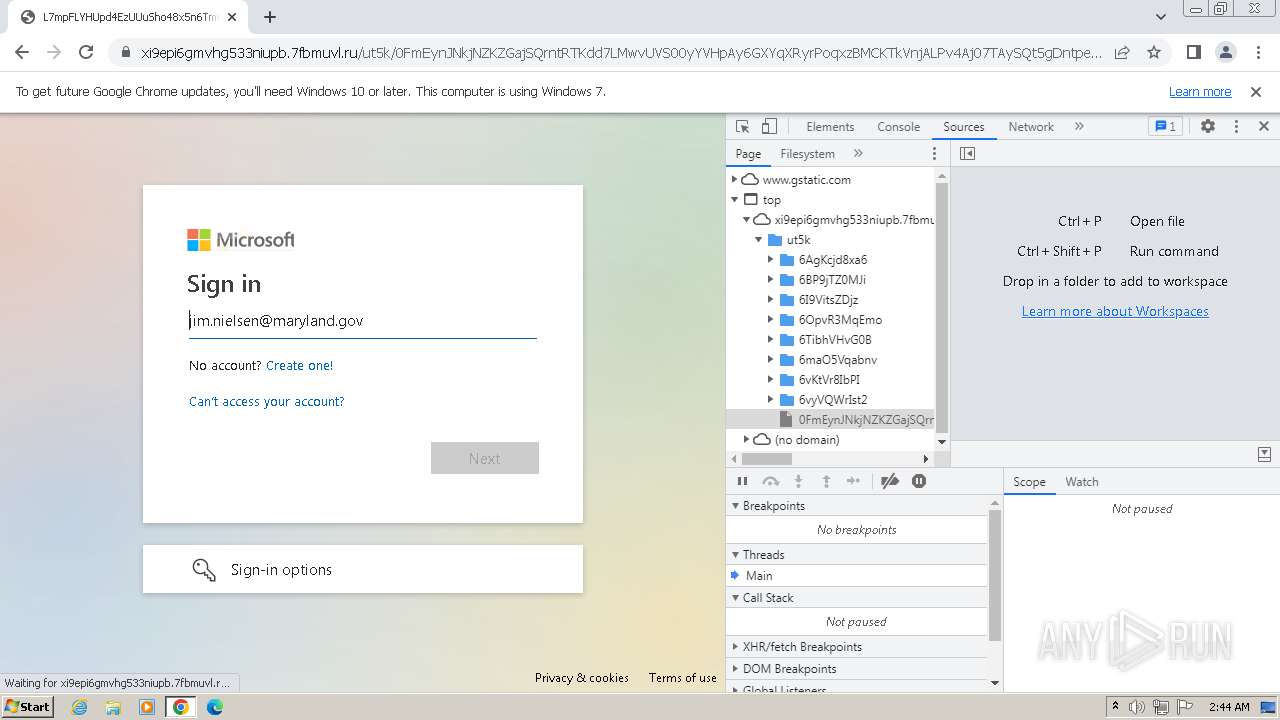The height and width of the screenshot is (720, 1280).
Task: Select the Page navigator tab
Action: tap(748, 154)
